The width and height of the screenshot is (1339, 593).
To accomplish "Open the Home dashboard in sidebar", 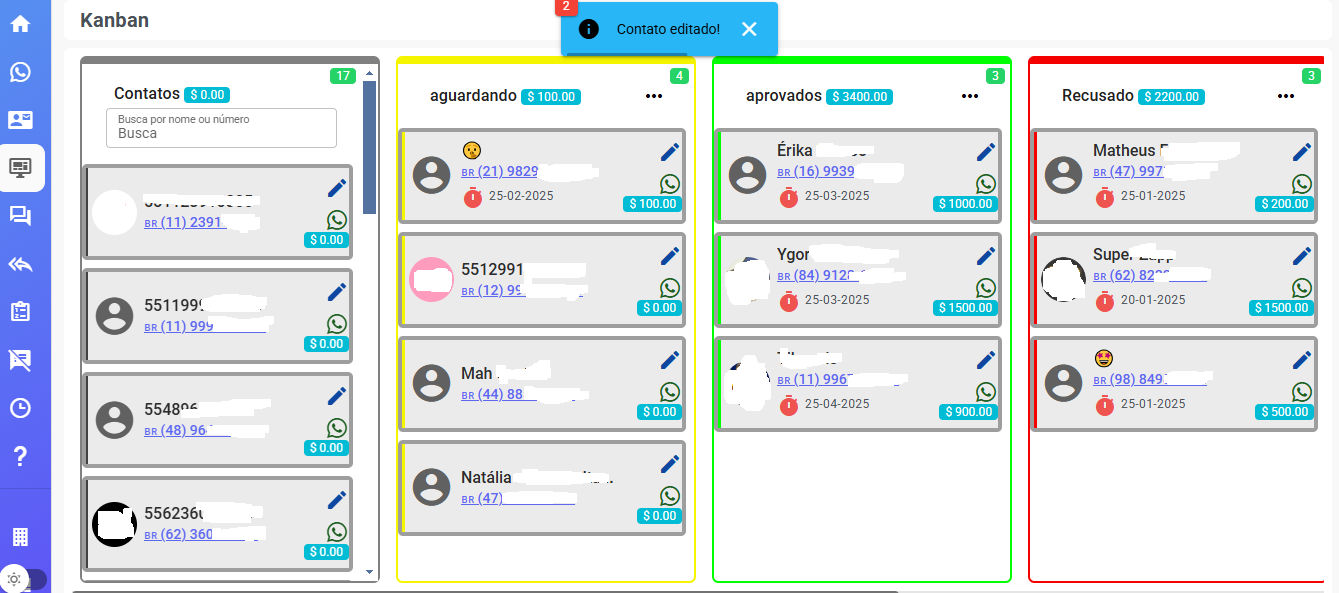I will point(20,23).
